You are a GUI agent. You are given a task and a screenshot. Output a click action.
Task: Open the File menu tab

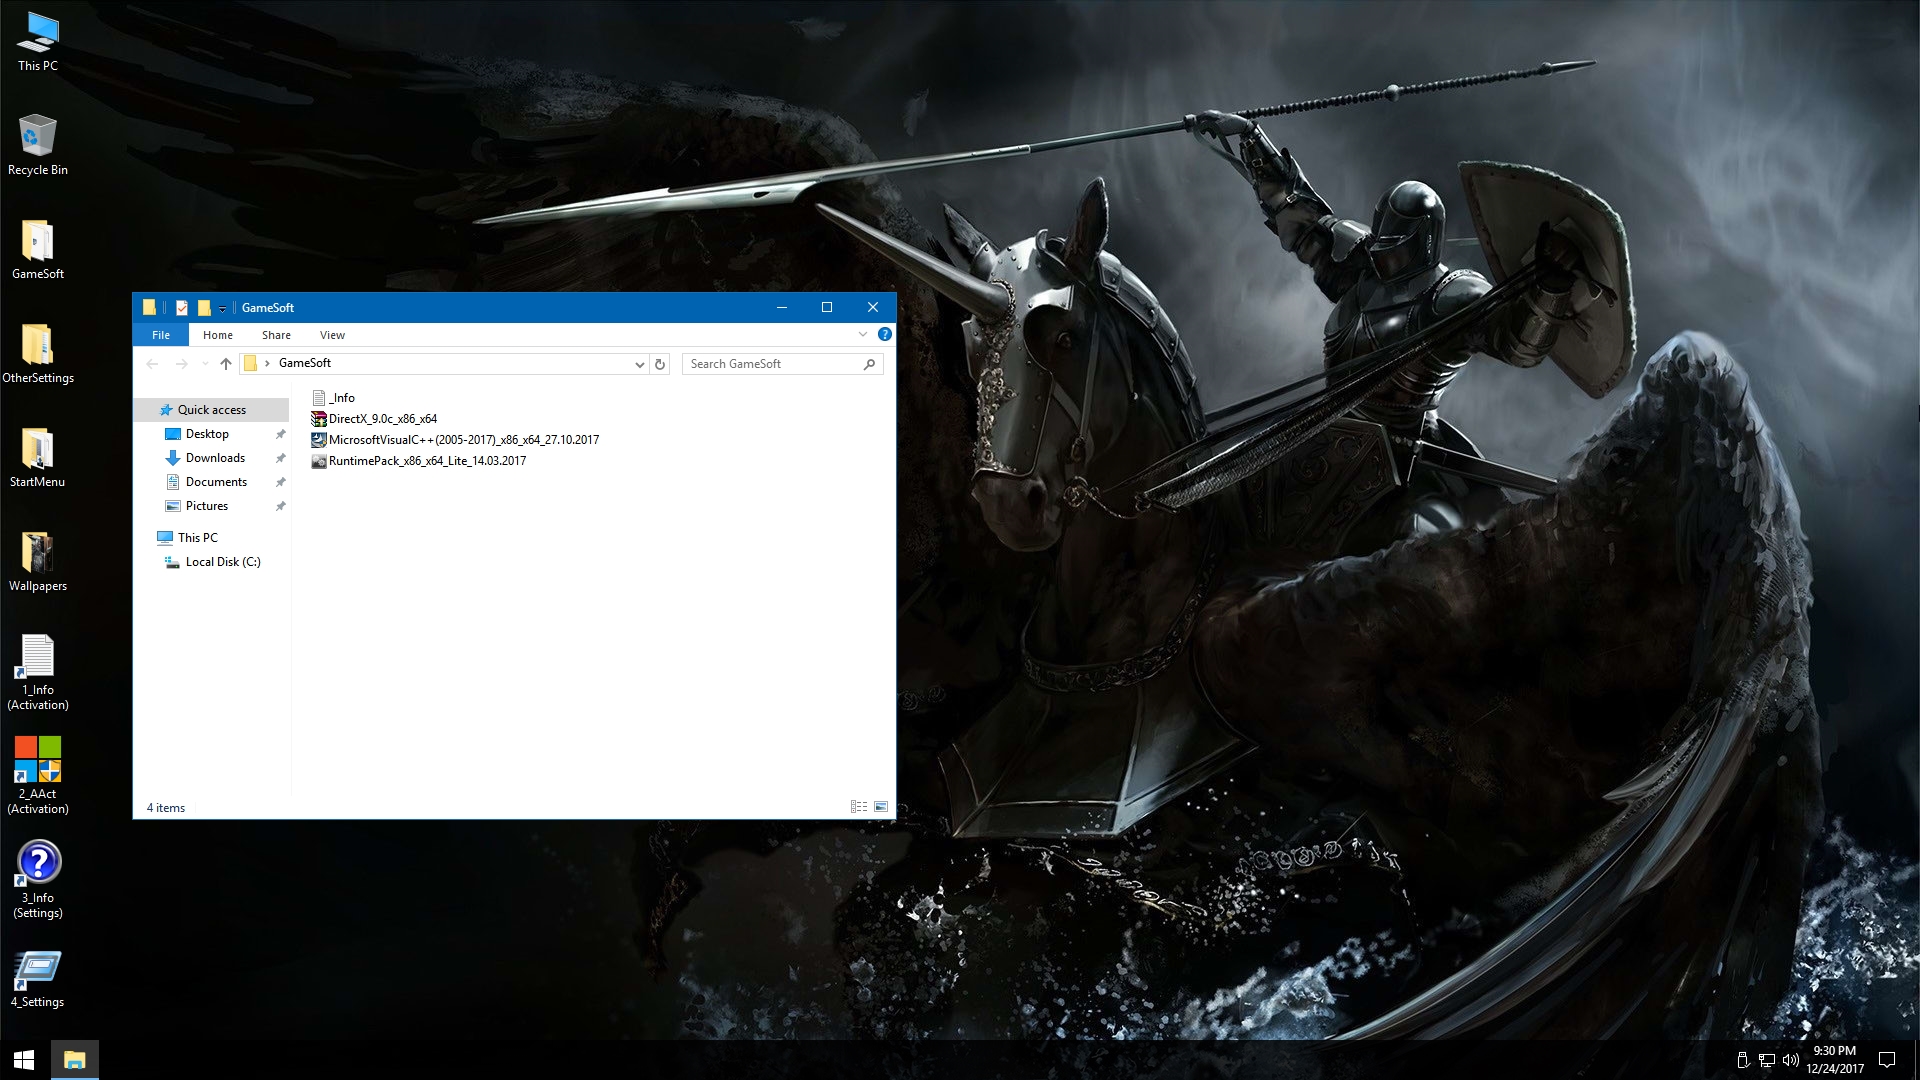click(161, 335)
